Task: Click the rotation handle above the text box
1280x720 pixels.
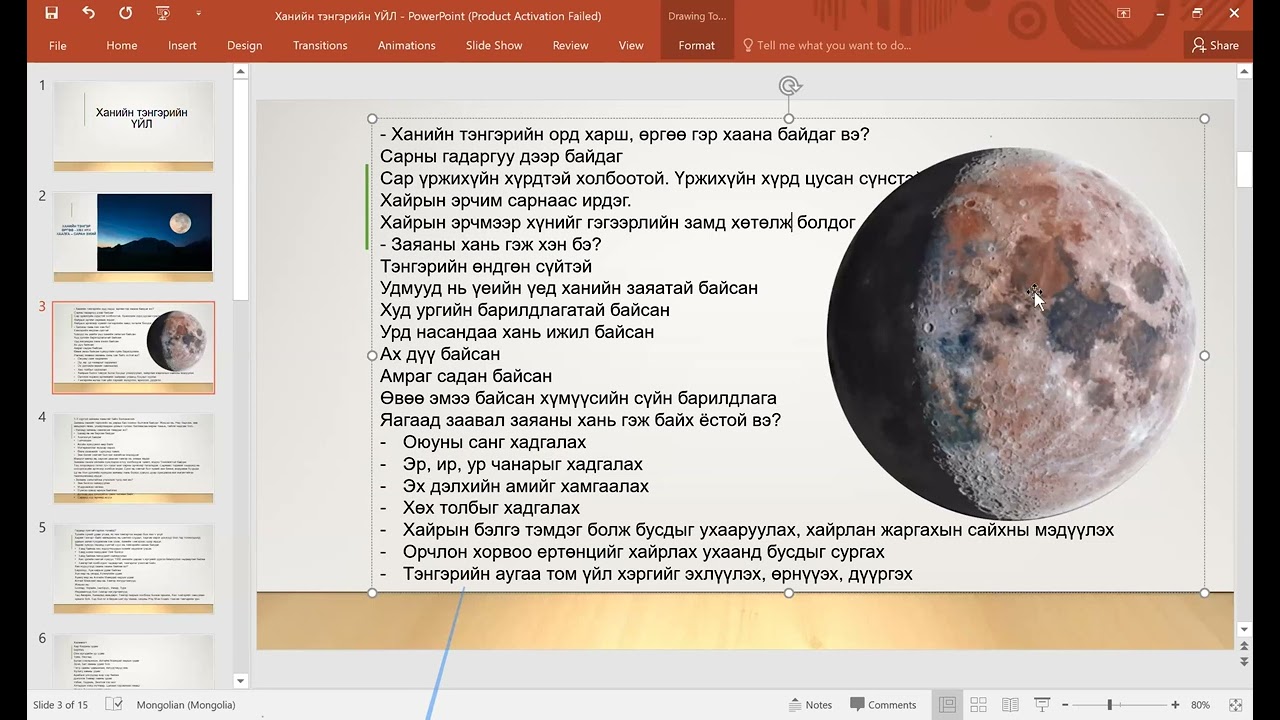Action: tap(789, 86)
